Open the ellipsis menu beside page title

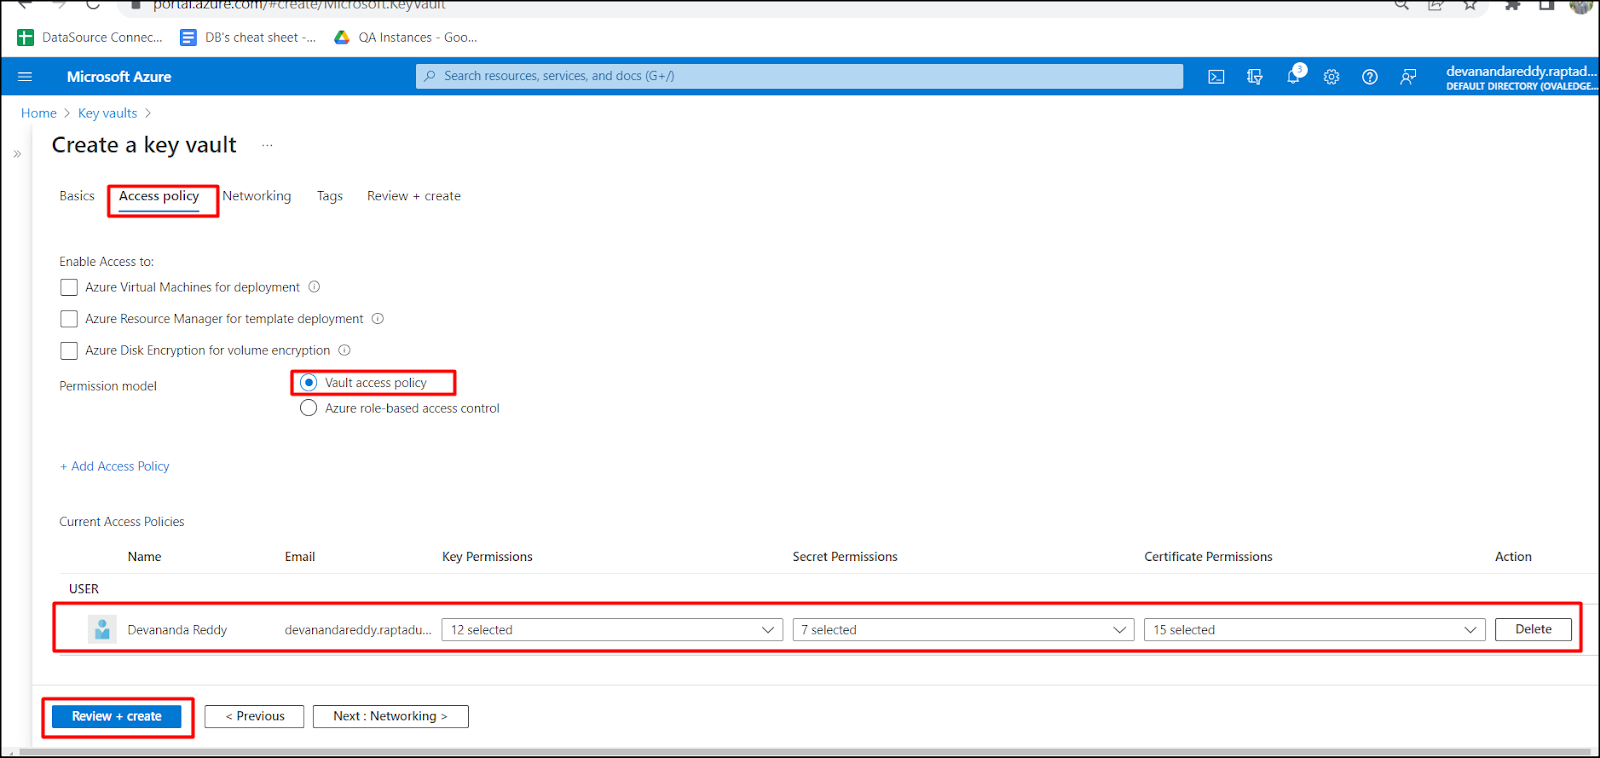click(x=267, y=146)
